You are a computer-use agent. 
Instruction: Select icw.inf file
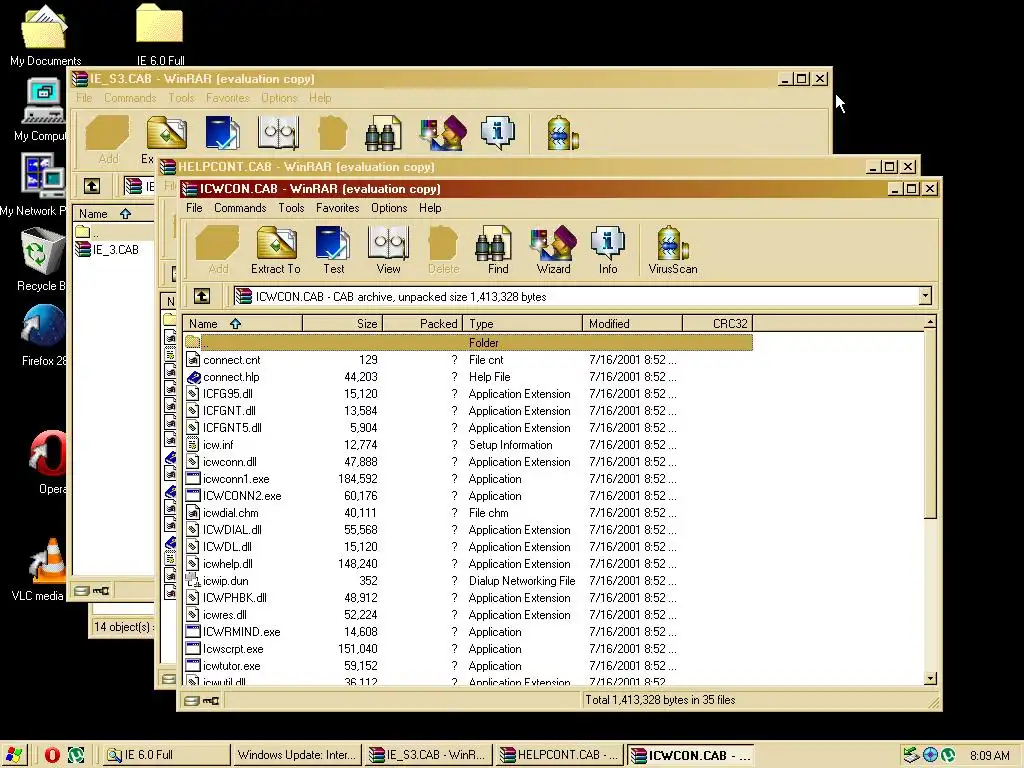tap(468, 445)
